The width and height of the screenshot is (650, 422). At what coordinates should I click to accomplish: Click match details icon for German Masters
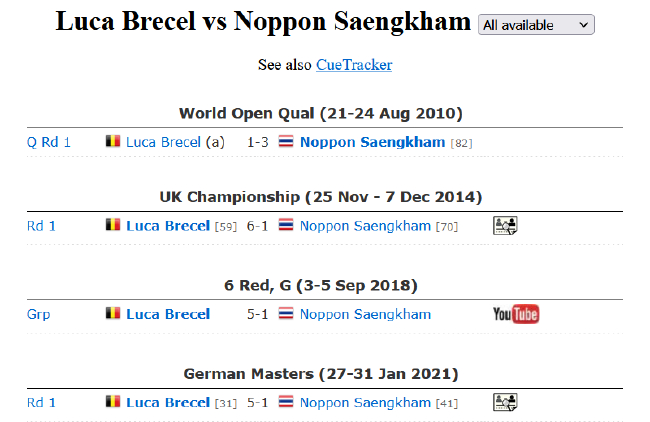tap(505, 402)
